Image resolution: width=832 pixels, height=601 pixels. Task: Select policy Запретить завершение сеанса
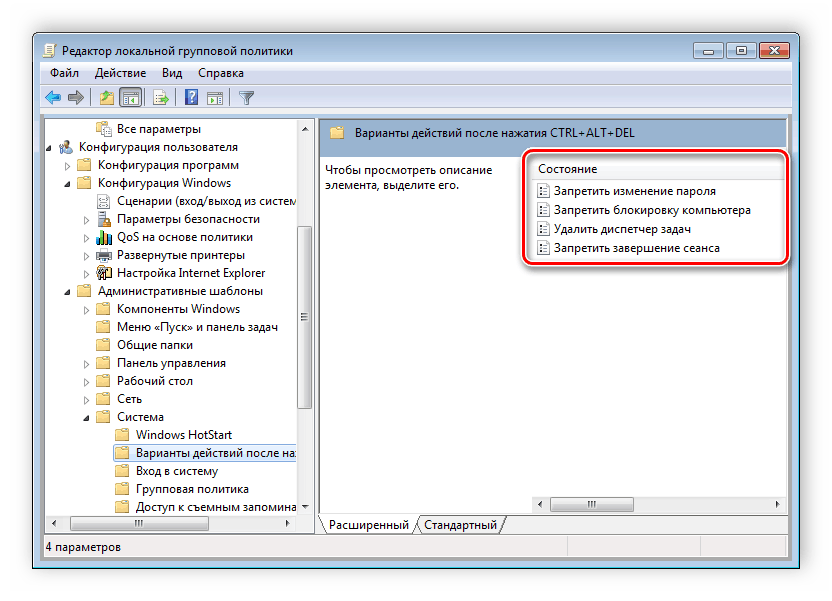tap(637, 248)
